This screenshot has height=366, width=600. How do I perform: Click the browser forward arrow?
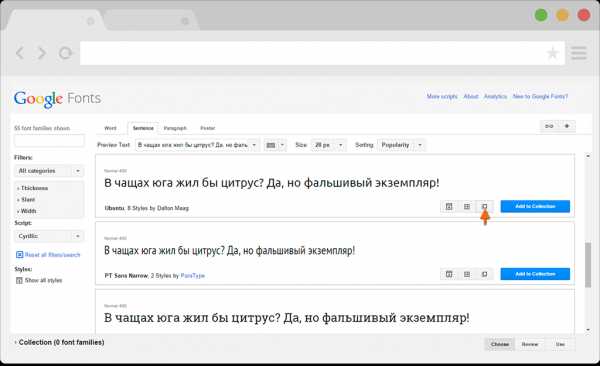pos(42,53)
